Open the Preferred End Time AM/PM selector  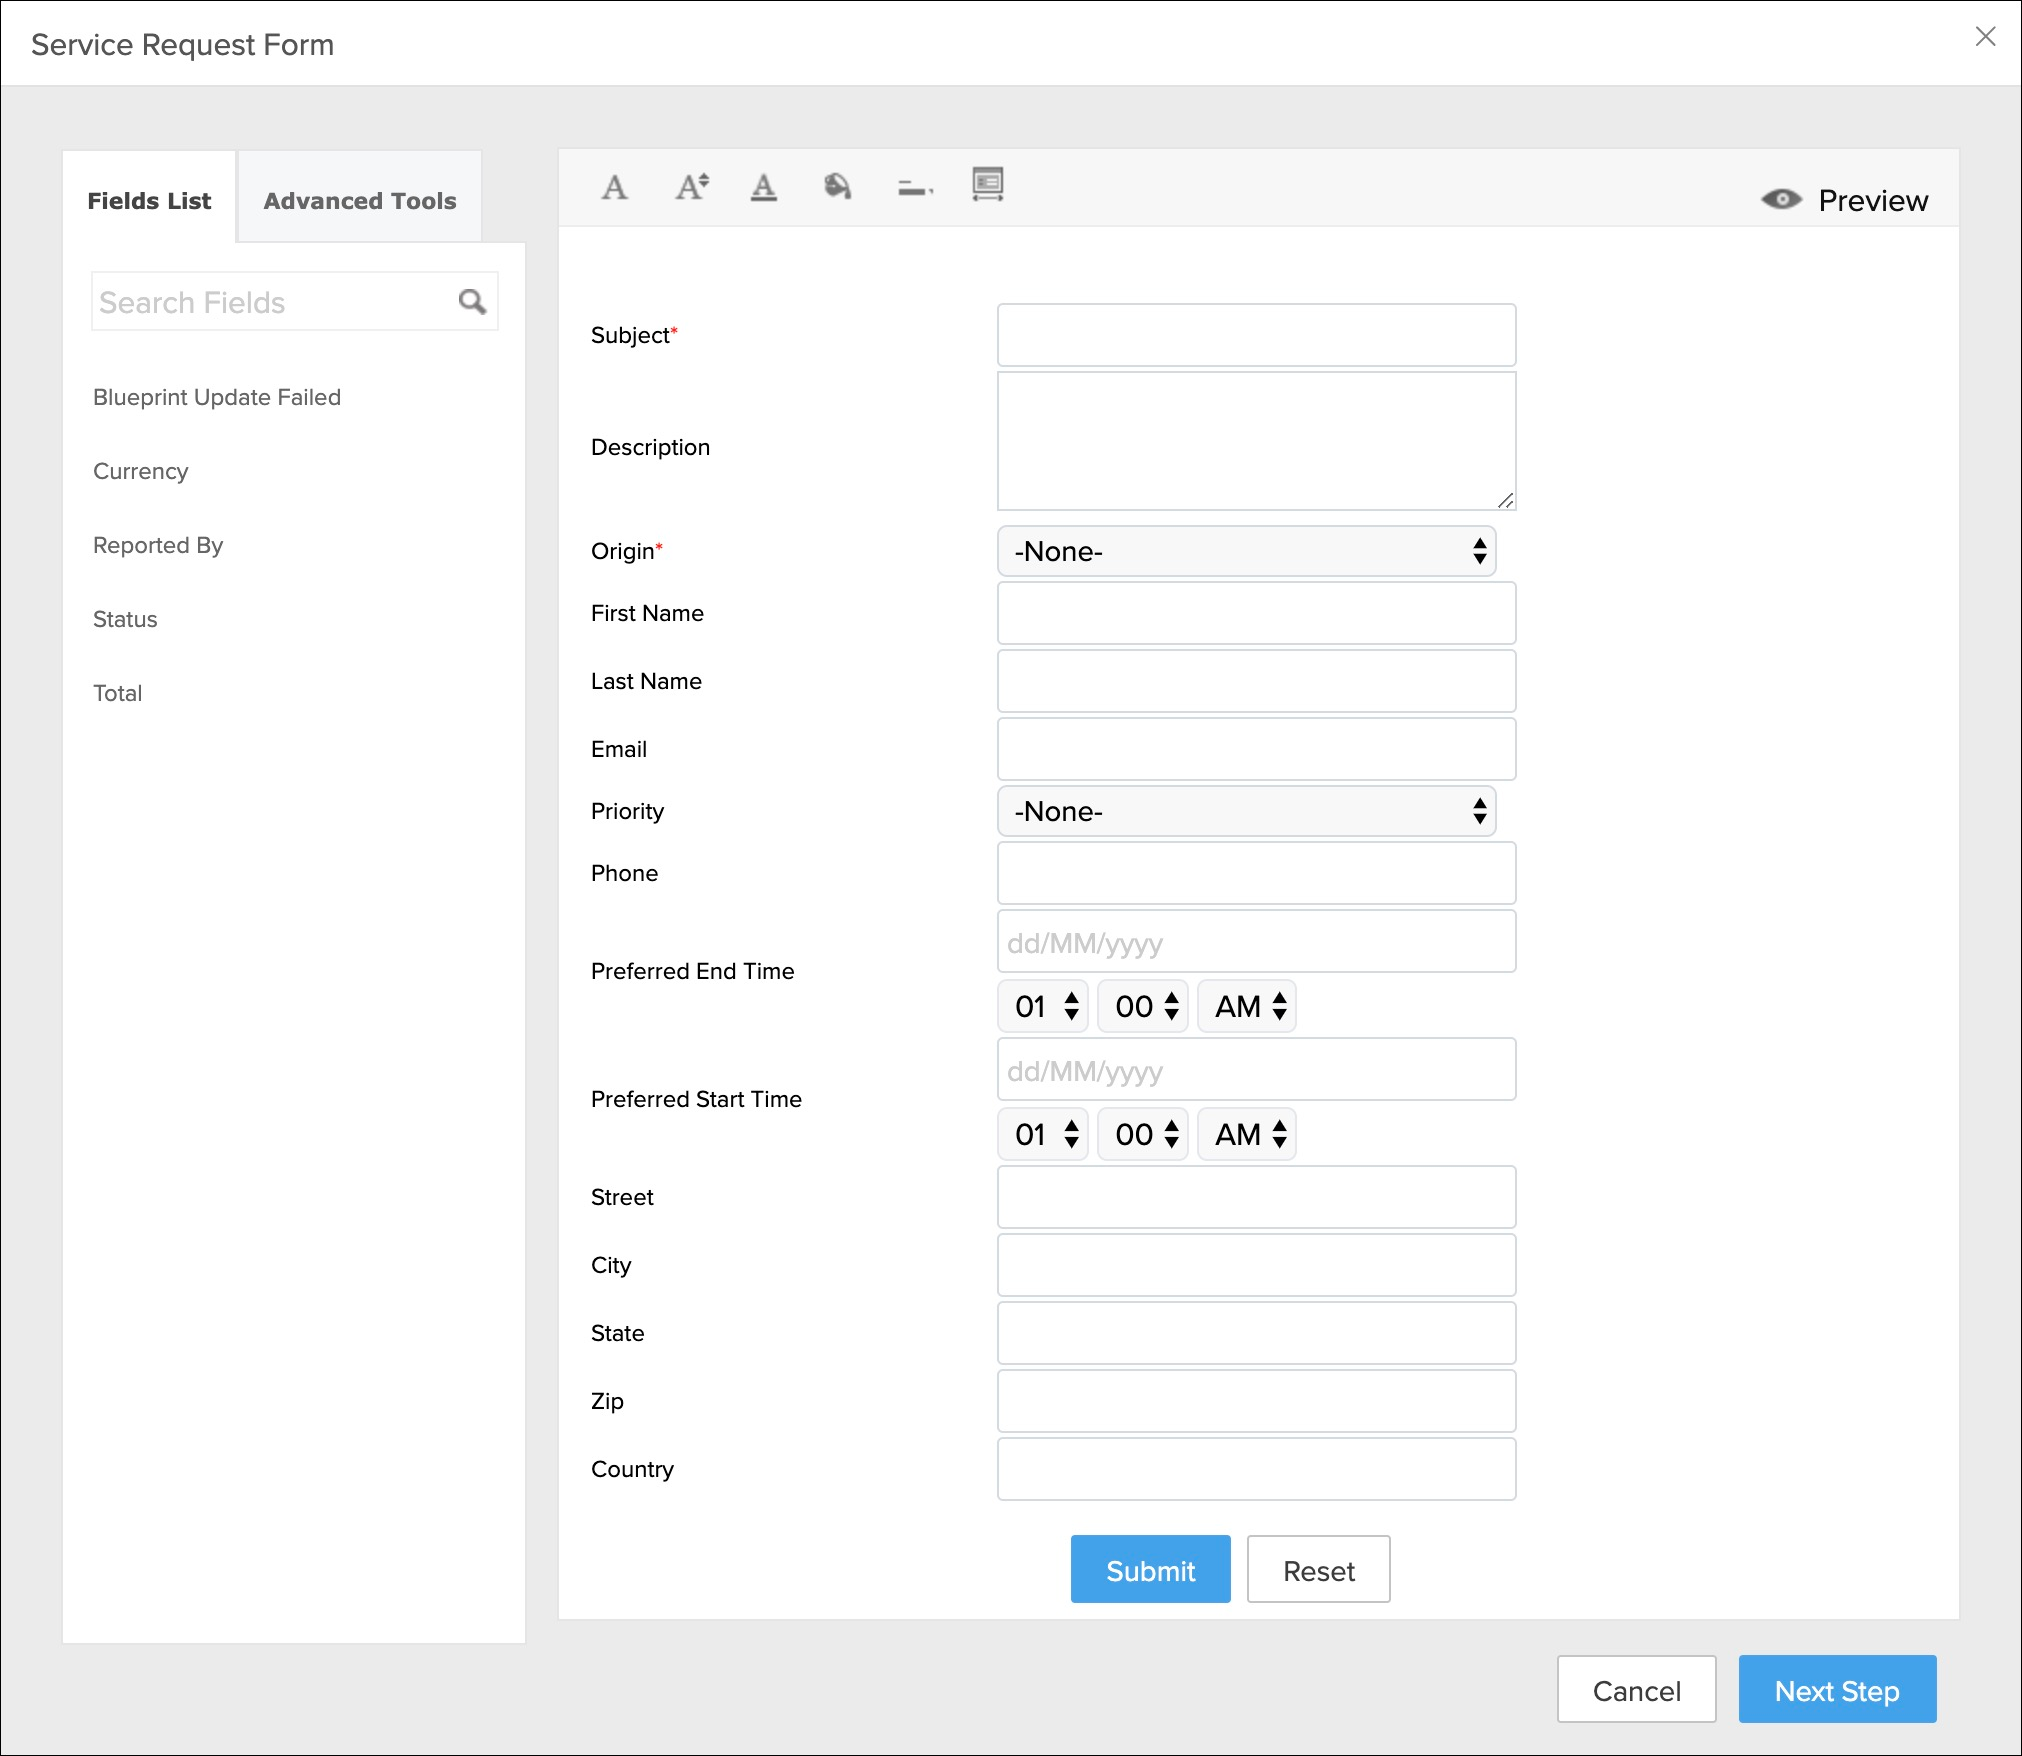point(1246,1006)
